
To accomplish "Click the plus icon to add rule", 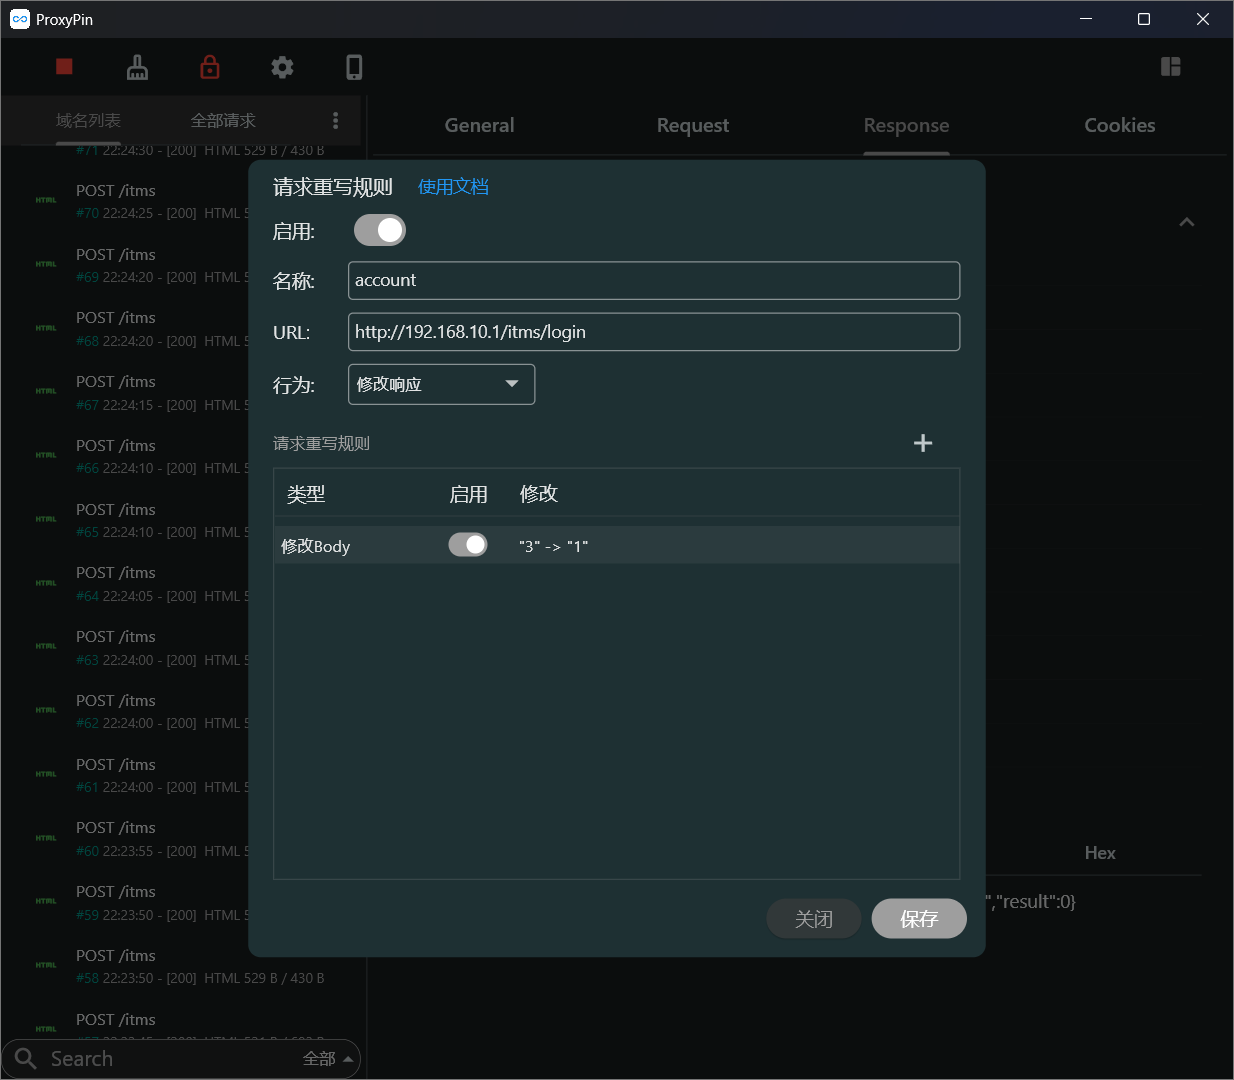I will [x=923, y=443].
